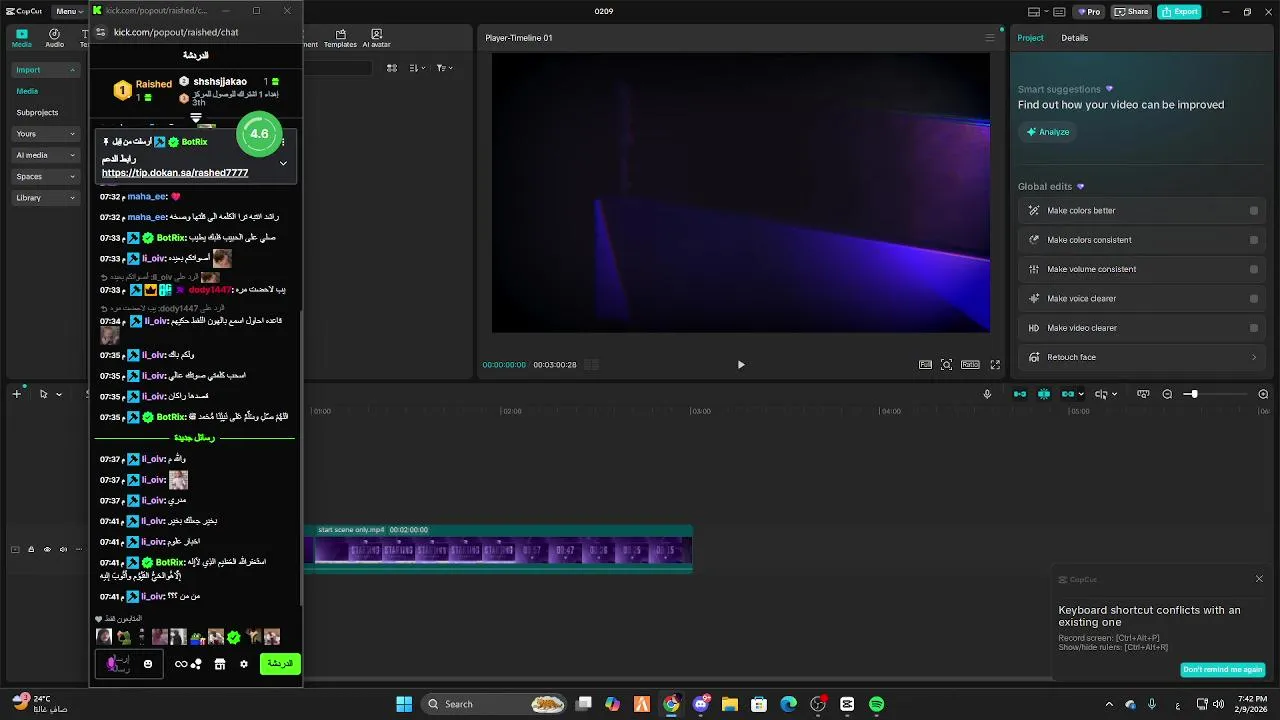Toggle the track lock icon

[x=31, y=549]
